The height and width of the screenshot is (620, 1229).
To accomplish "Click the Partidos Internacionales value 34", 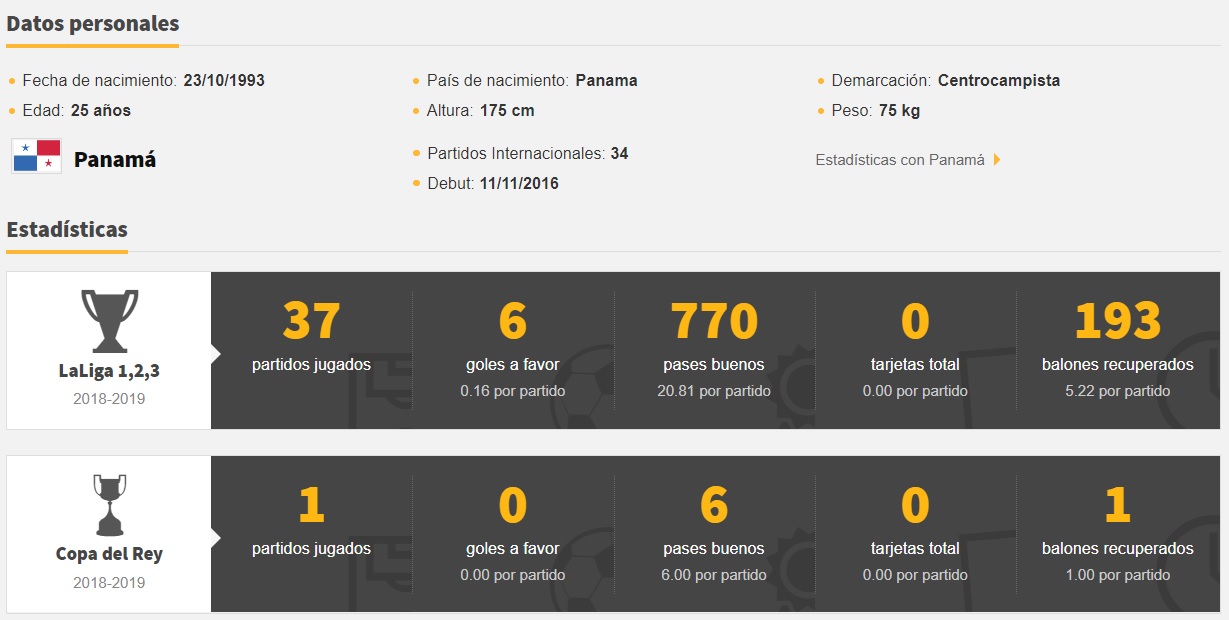I will tap(619, 154).
